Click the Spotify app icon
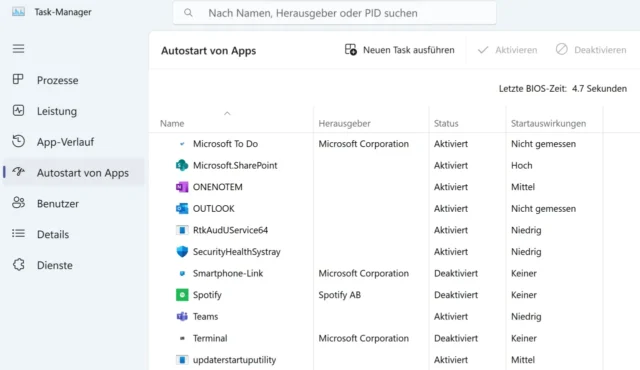Screen dimensions: 640x370 (x=182, y=295)
